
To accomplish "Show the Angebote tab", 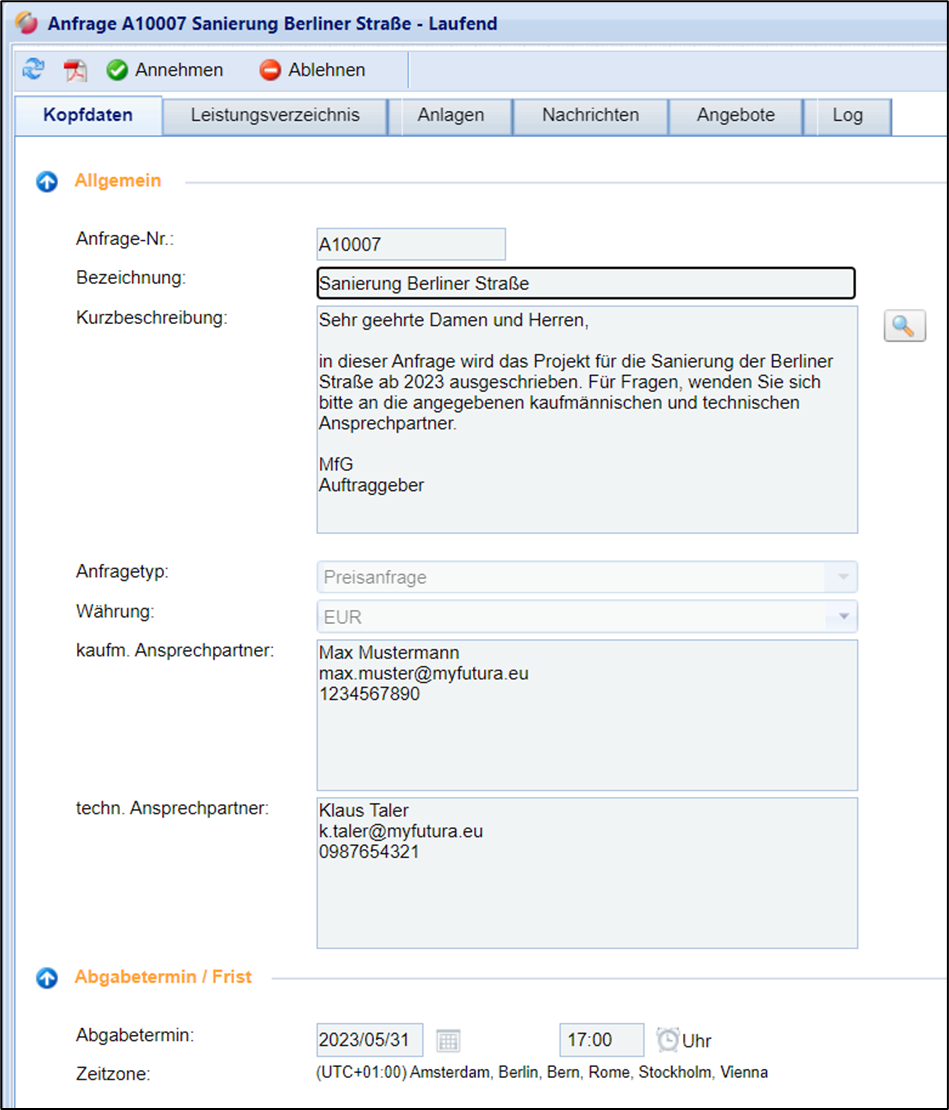I will (736, 115).
